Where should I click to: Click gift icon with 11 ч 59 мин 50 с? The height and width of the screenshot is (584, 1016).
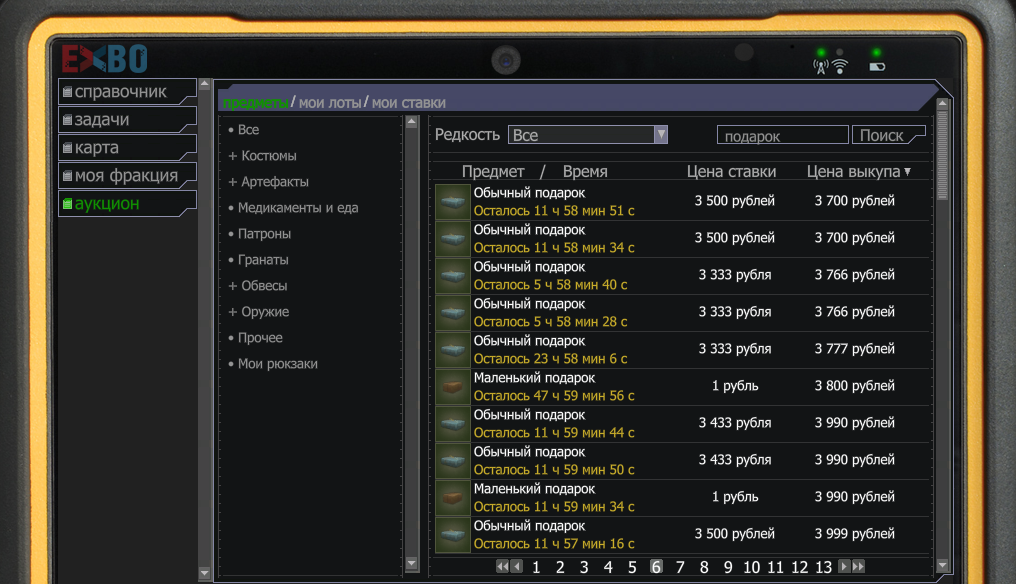452,460
